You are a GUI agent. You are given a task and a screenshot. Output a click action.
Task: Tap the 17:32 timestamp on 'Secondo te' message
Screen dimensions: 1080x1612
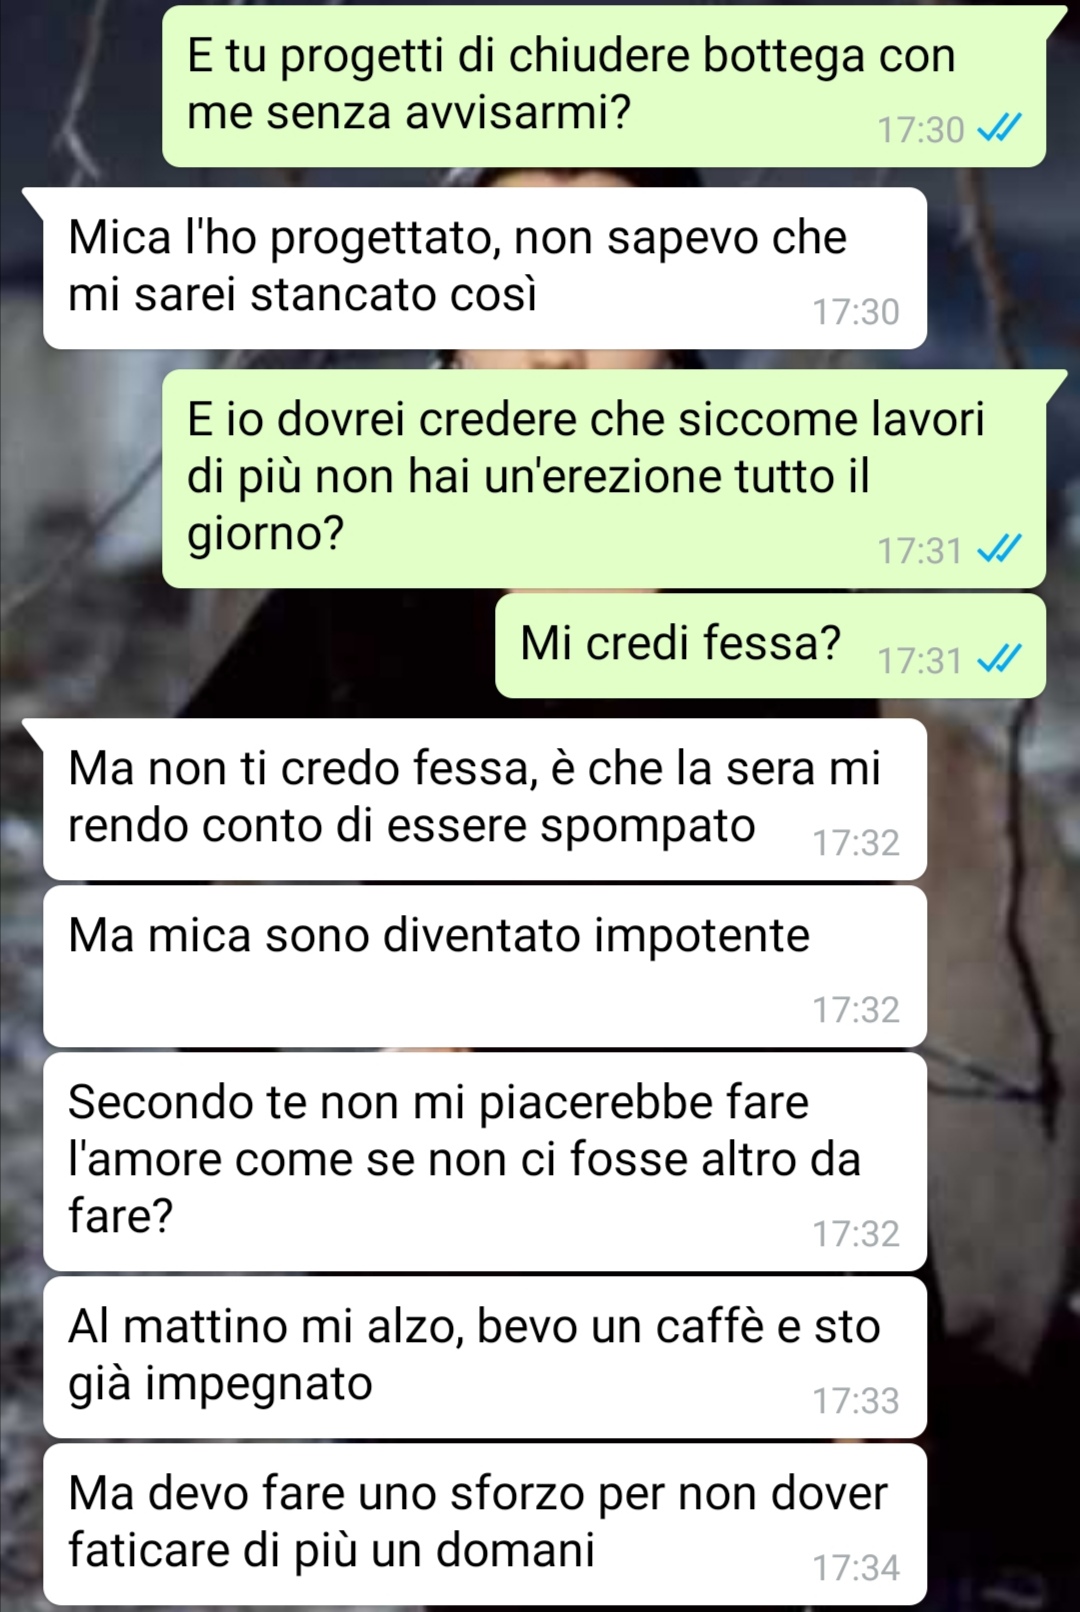856,1233
